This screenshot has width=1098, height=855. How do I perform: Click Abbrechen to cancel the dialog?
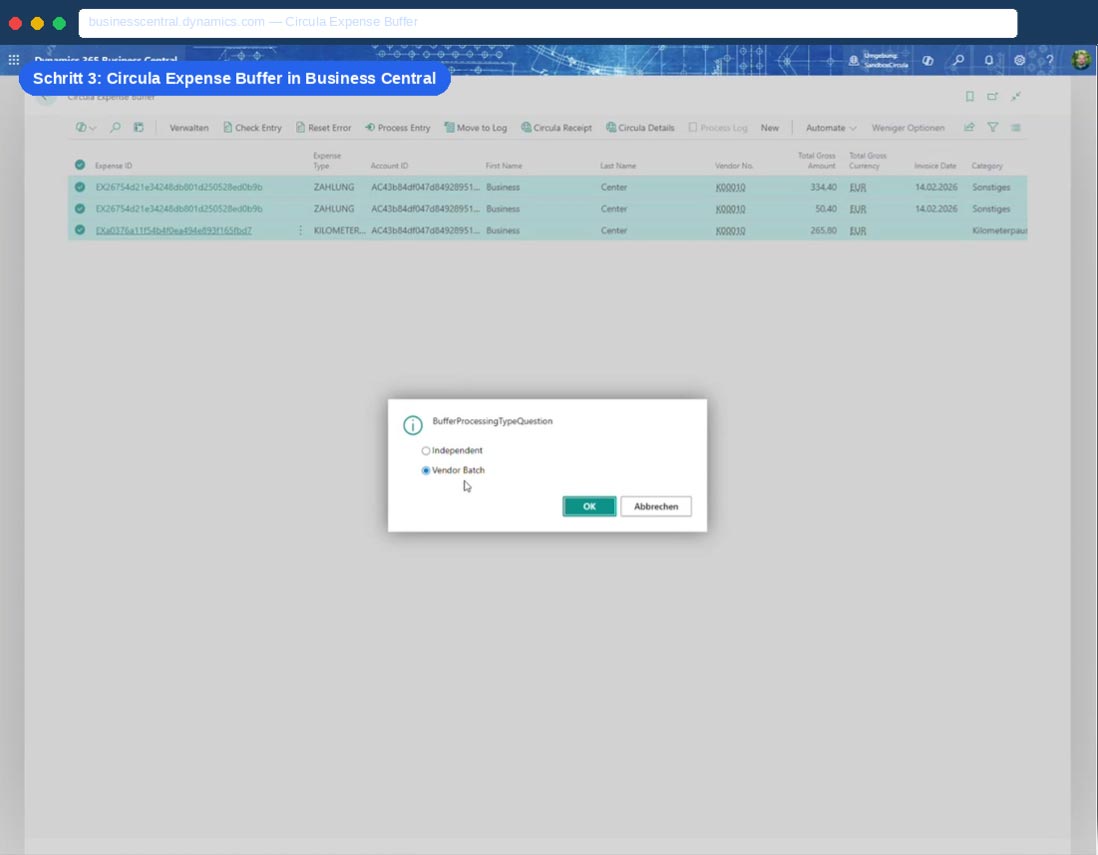(x=655, y=506)
